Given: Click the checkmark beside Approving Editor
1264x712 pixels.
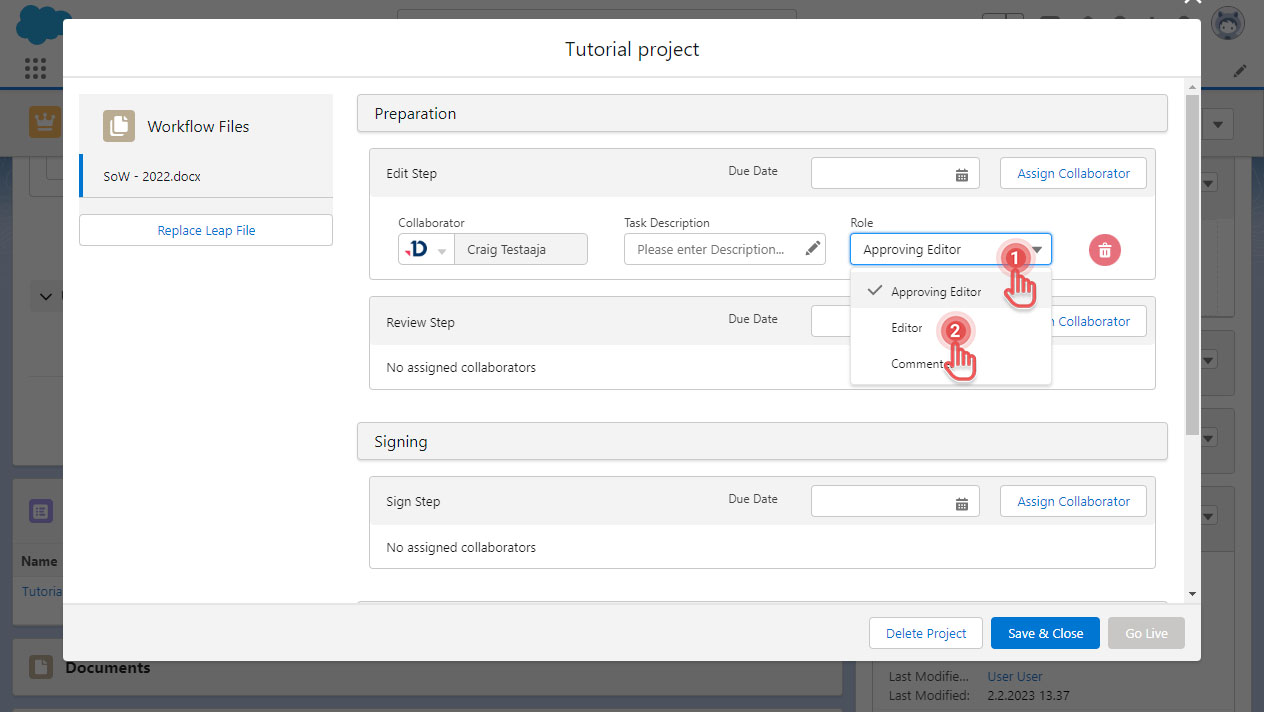Looking at the screenshot, I should pos(875,290).
